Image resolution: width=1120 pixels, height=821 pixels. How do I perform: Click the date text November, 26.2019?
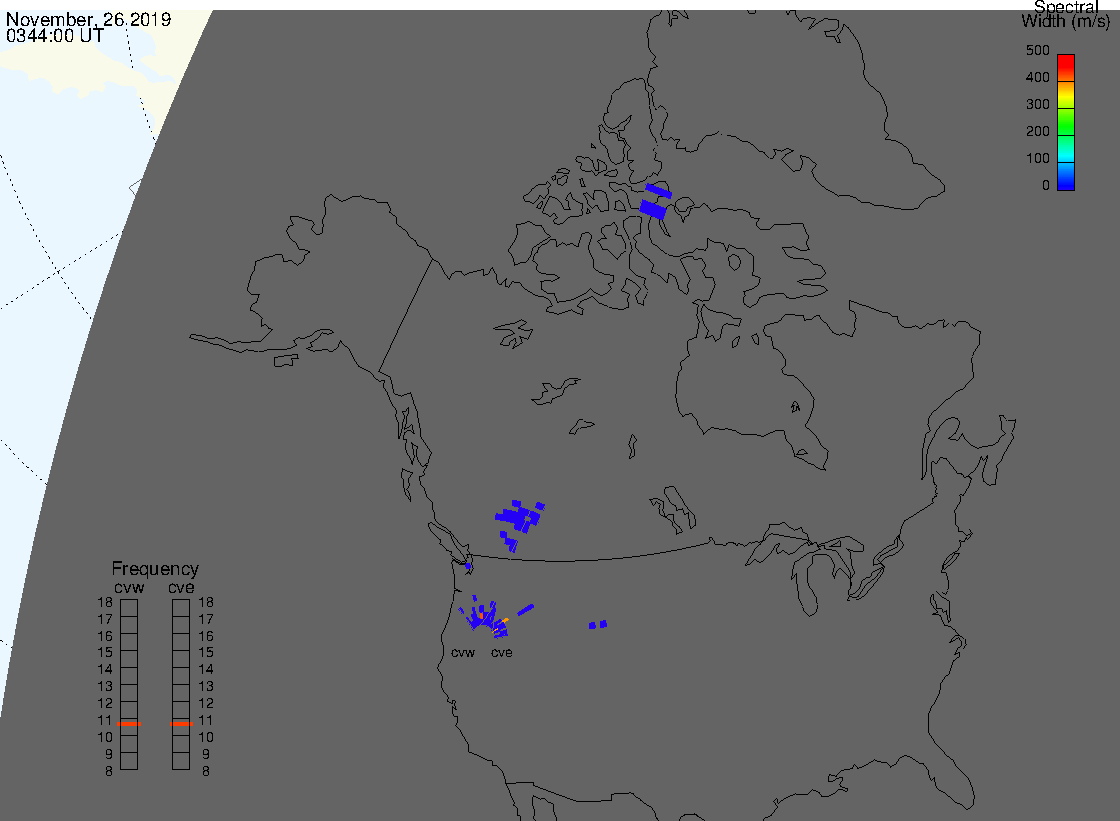click(x=89, y=19)
